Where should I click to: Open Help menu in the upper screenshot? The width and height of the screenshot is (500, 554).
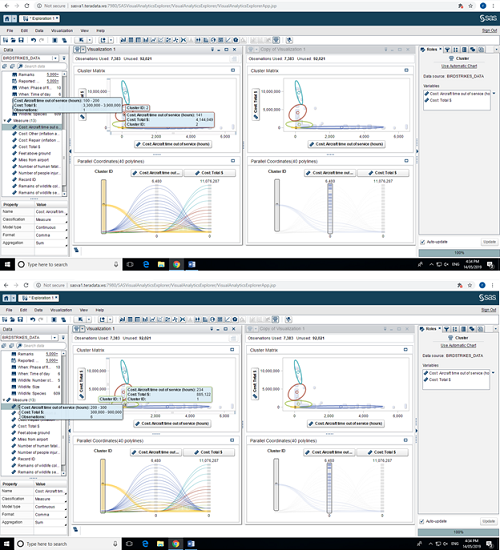101,31
